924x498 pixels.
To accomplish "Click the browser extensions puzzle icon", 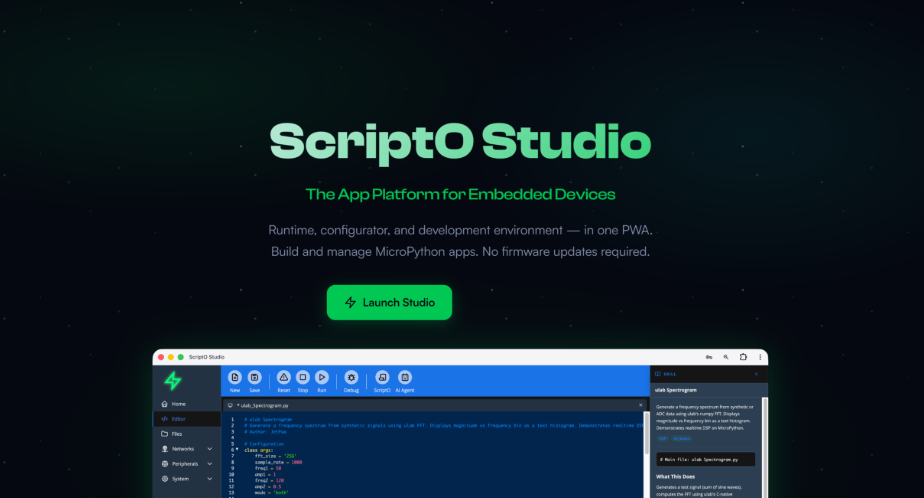I will click(742, 357).
